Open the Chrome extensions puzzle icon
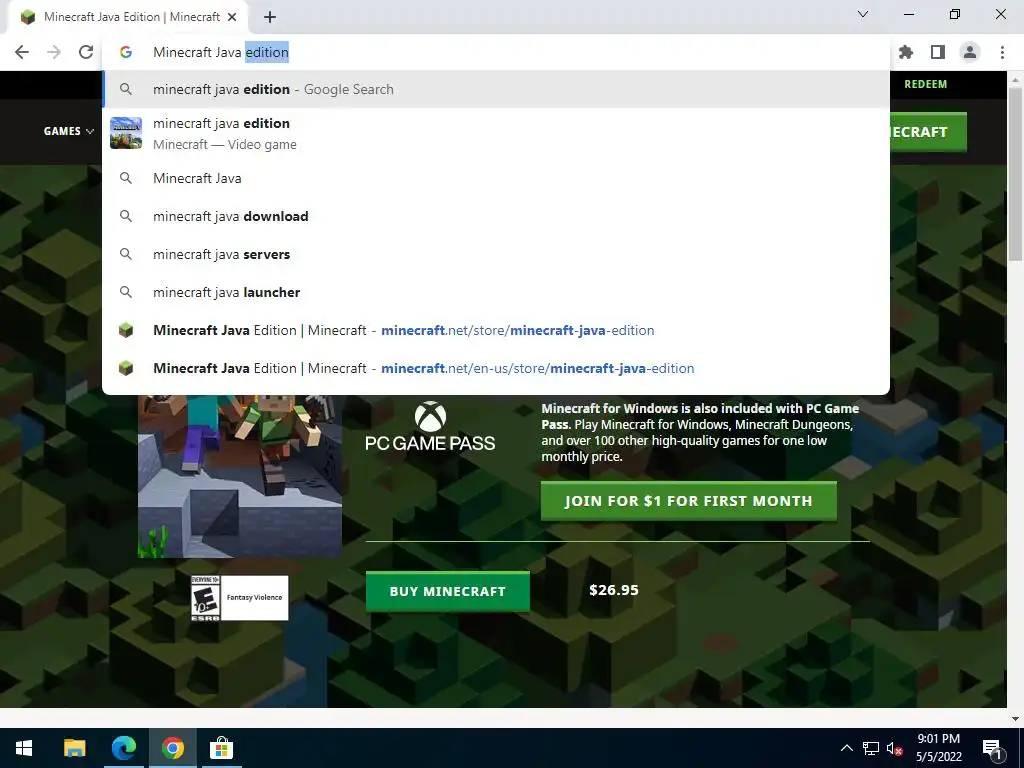The image size is (1024, 768). coord(906,52)
